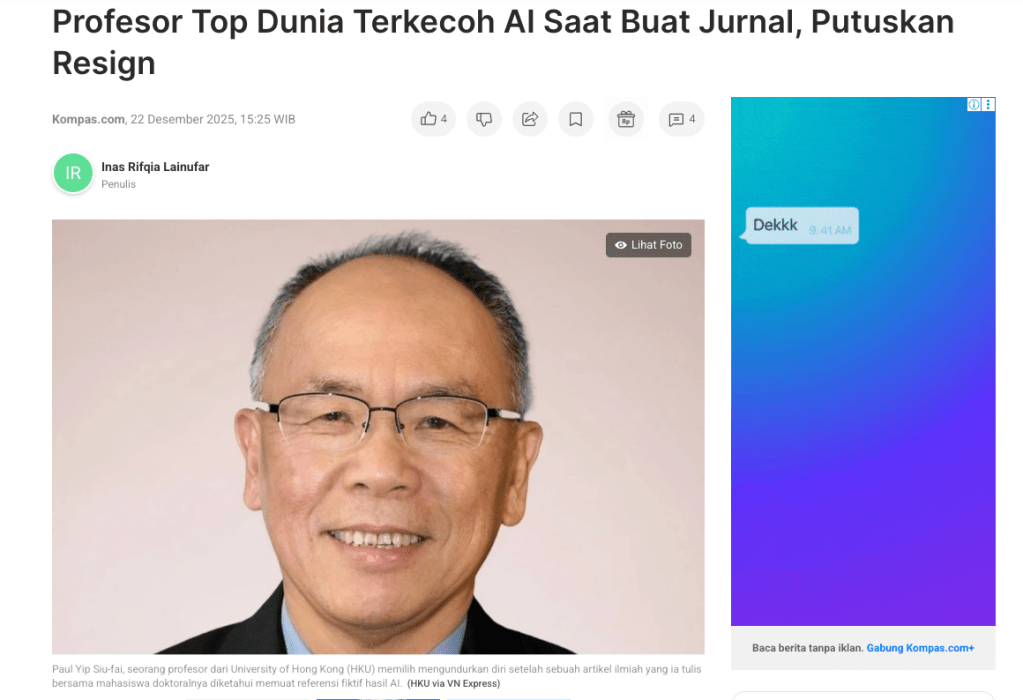Image resolution: width=1023 pixels, height=700 pixels.
Task: Click the Dekkk chat bubble ad
Action: click(802, 226)
